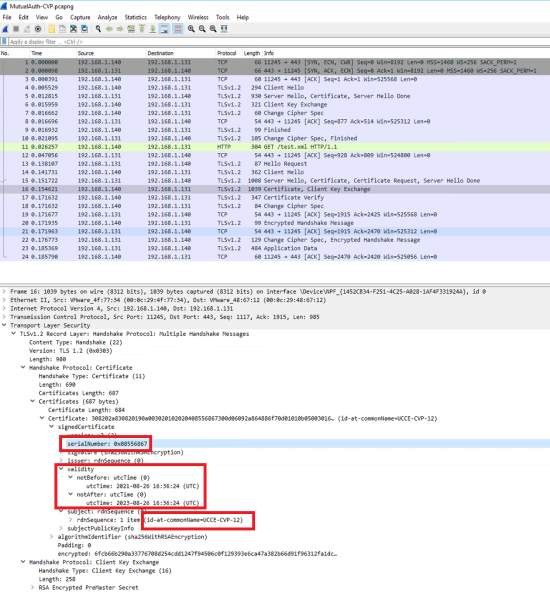
Task: Select packet 4 Client Hello row
Action: (x=275, y=88)
